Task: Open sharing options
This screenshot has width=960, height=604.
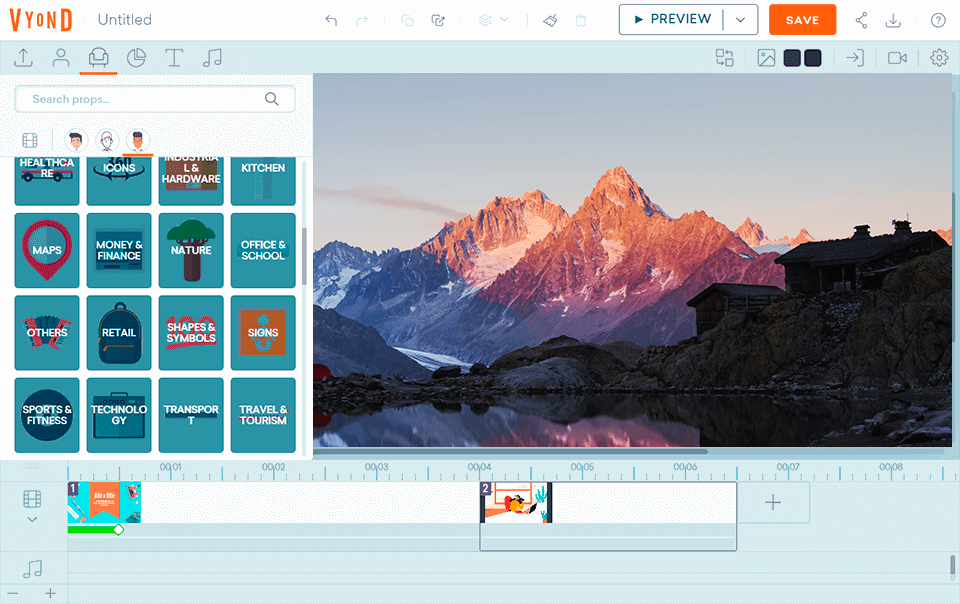Action: click(862, 20)
